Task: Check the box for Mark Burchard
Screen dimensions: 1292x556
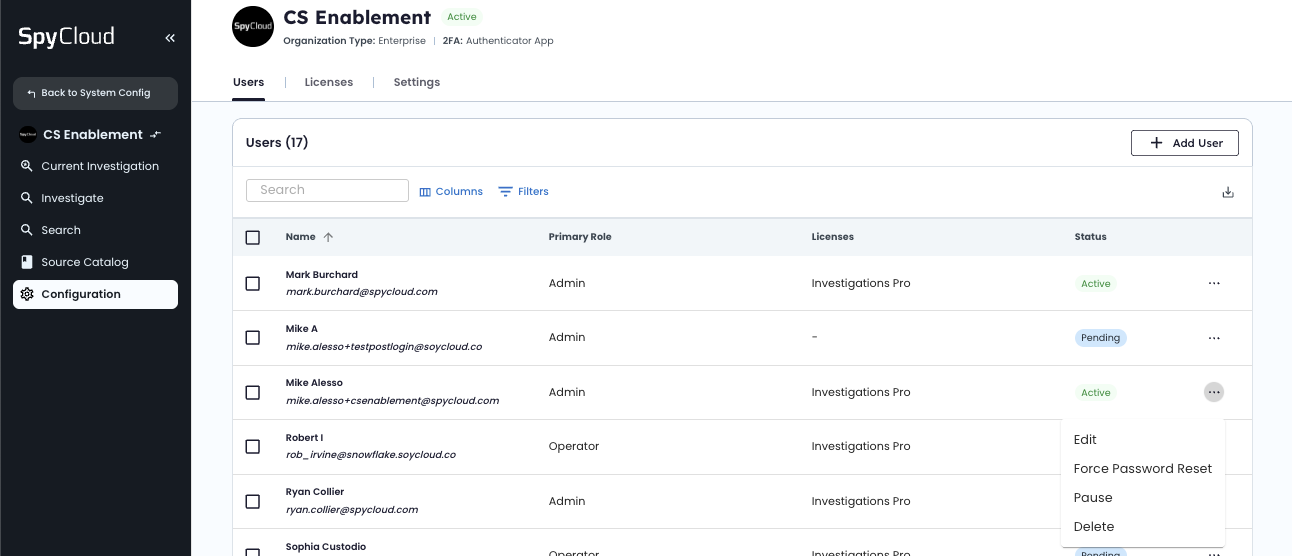Action: click(x=252, y=283)
